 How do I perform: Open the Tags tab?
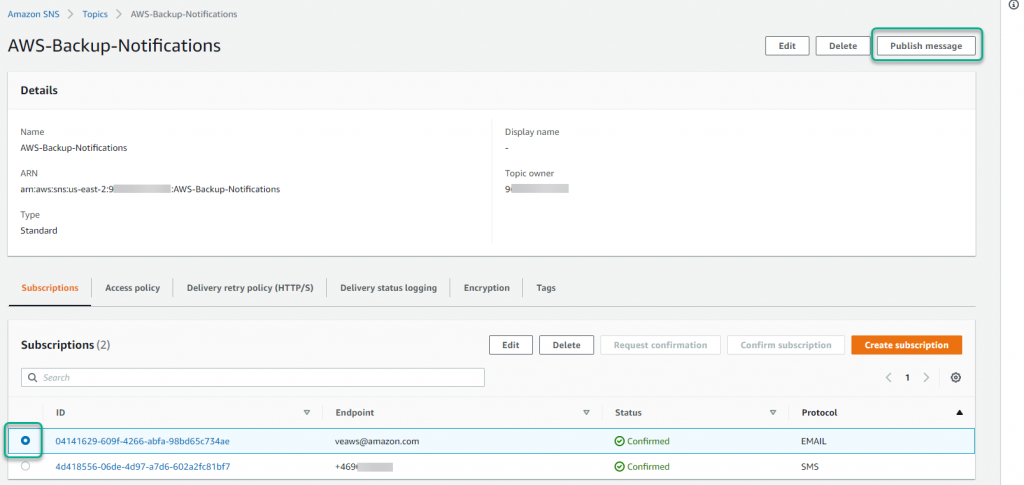tap(546, 288)
